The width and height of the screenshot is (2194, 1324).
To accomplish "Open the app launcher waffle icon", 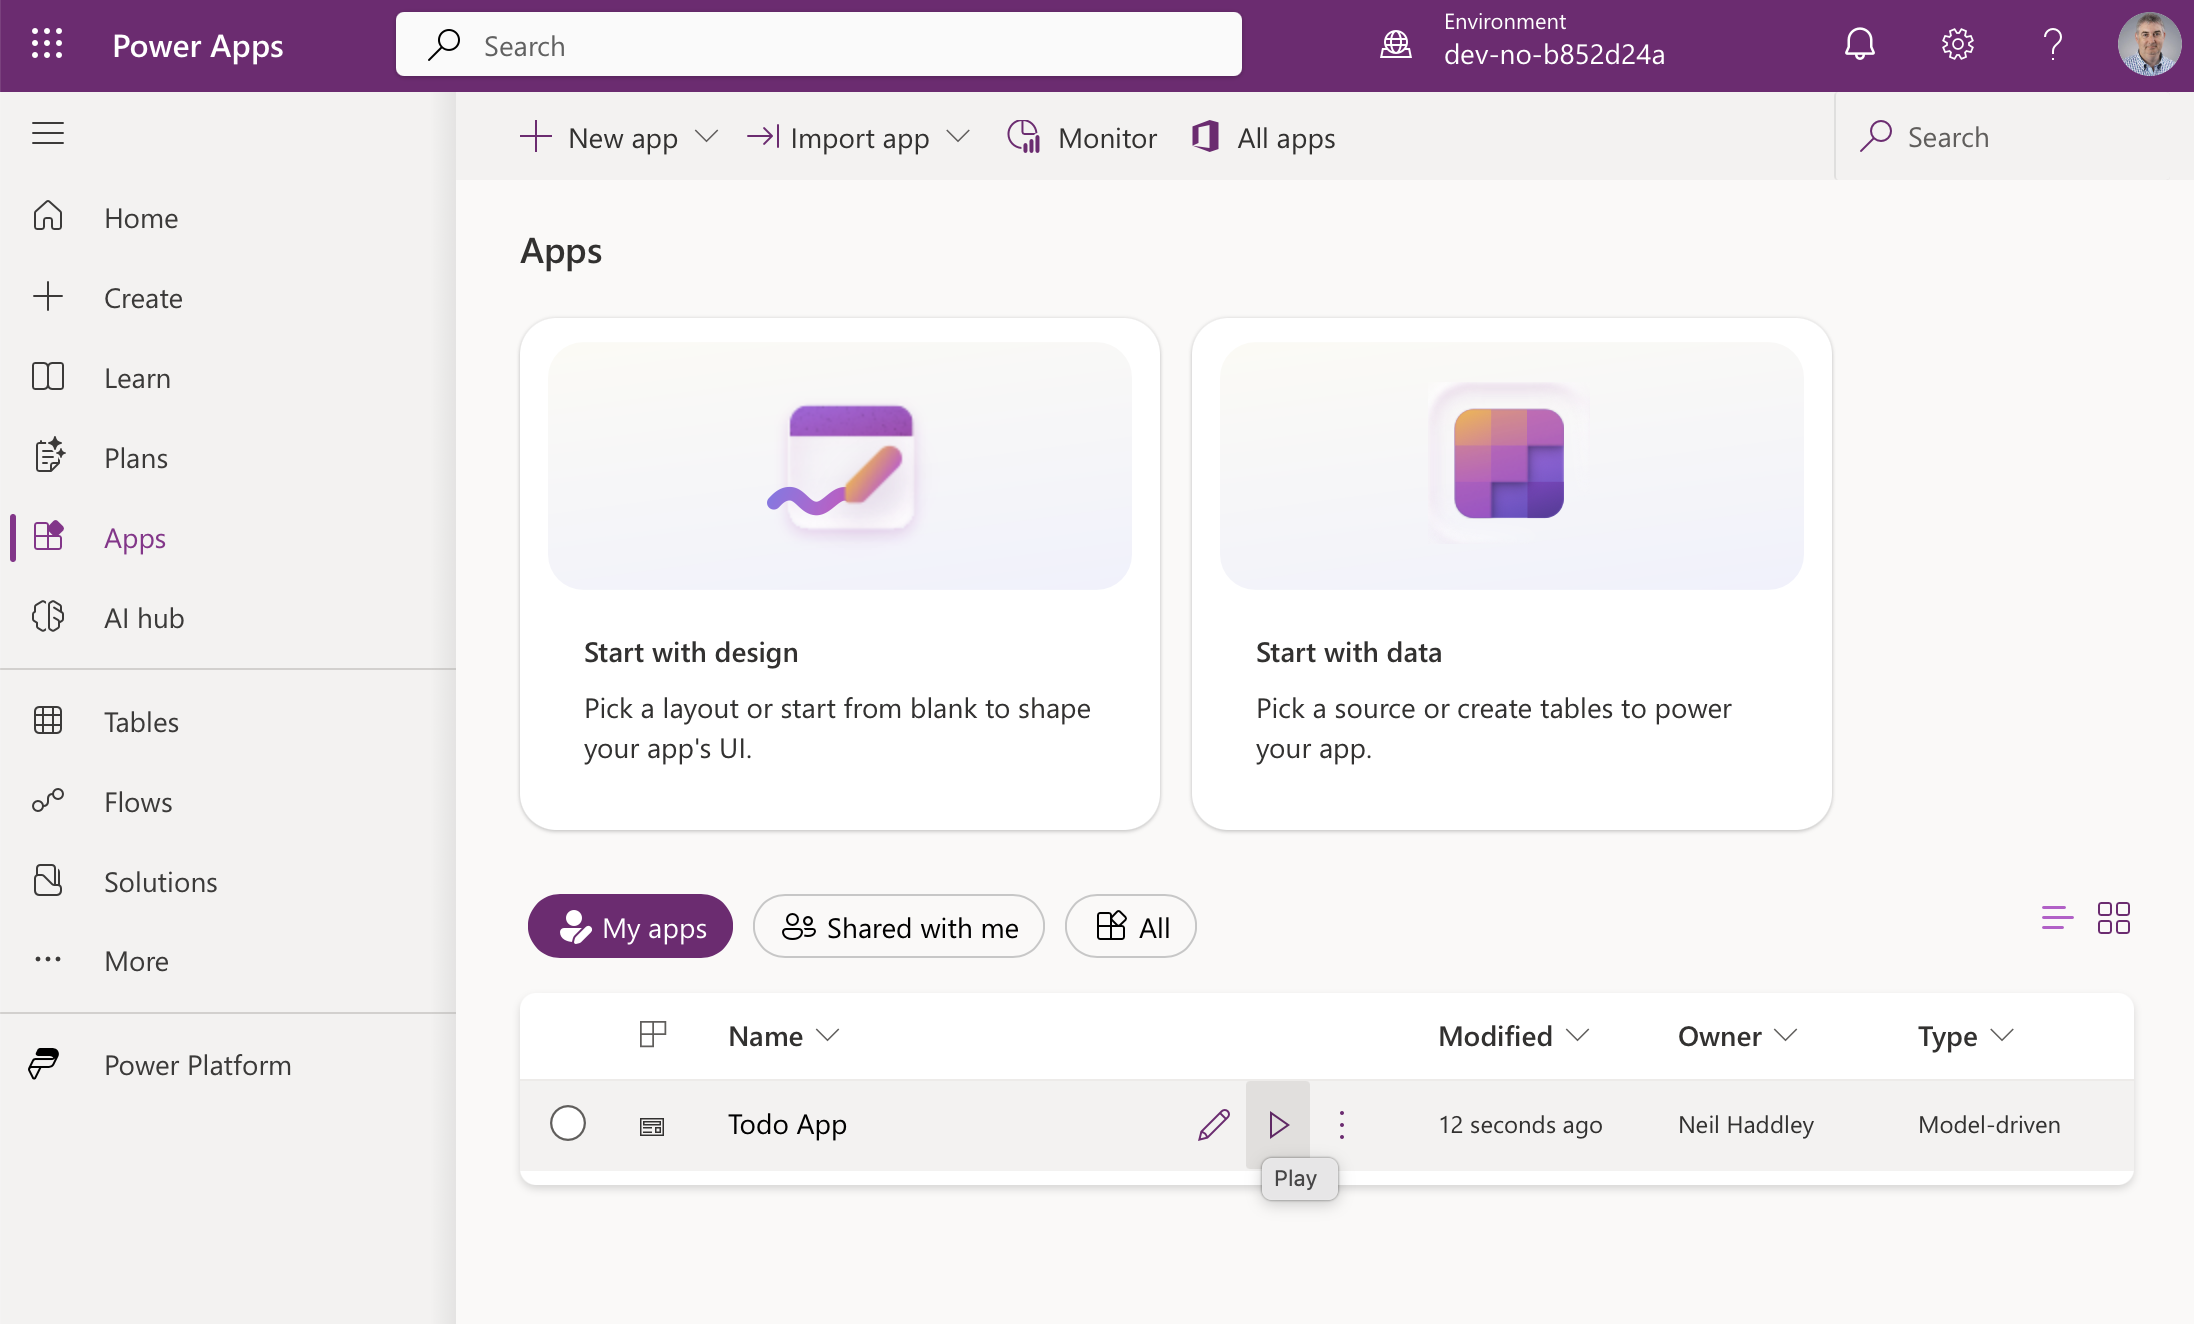I will (x=47, y=45).
